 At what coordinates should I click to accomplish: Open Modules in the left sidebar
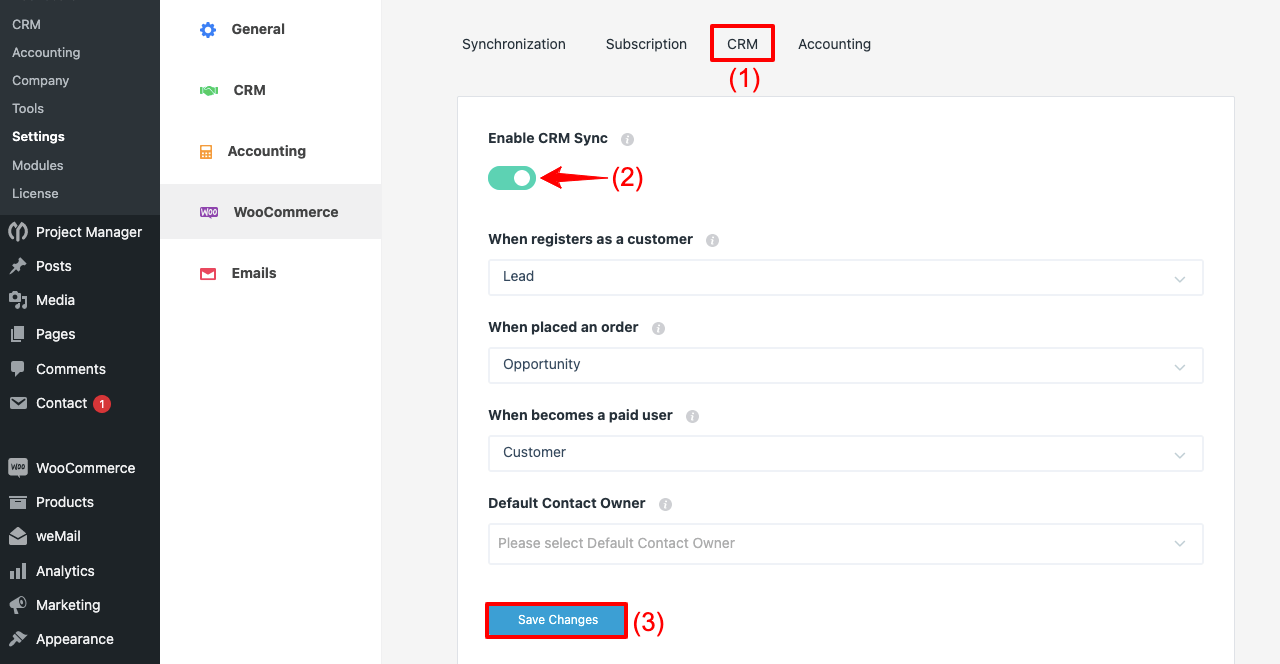38,165
